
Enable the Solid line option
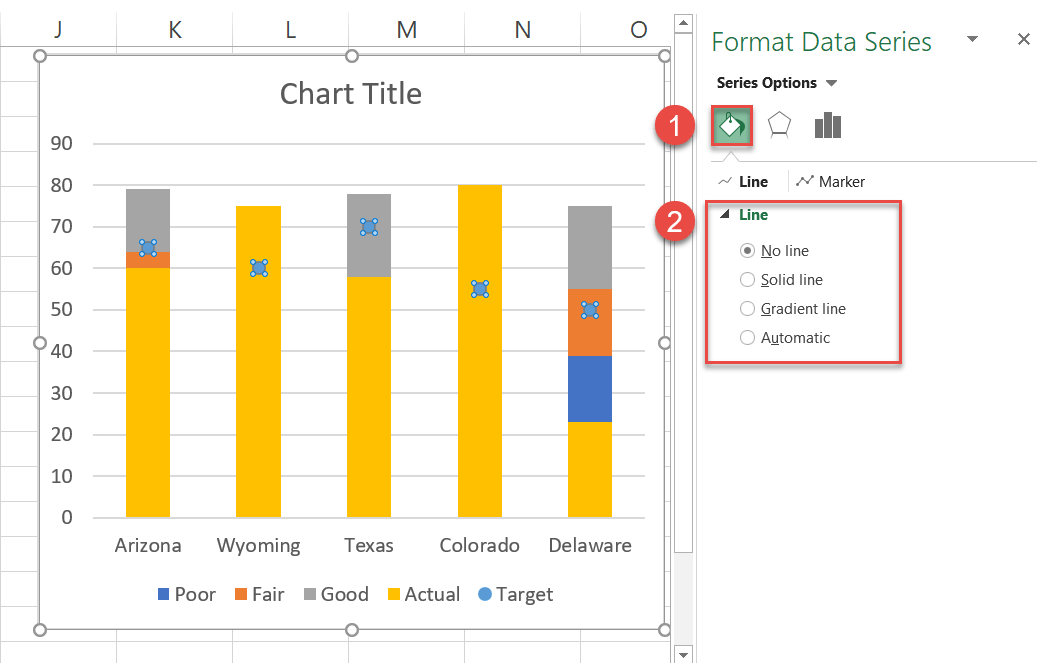click(x=747, y=279)
